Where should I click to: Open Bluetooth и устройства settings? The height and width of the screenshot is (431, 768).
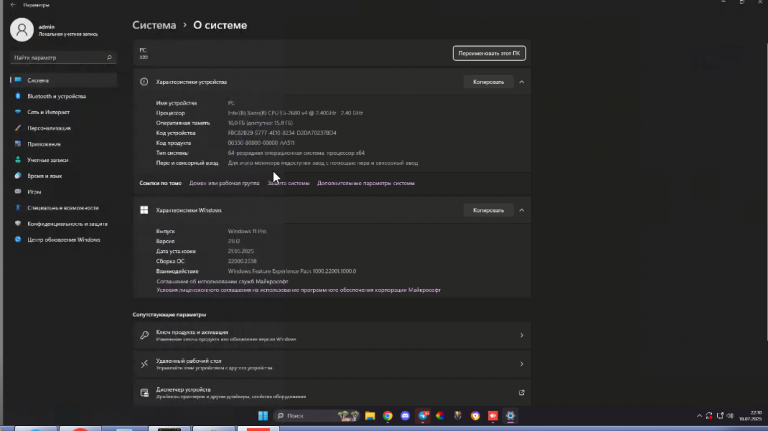[x=63, y=96]
